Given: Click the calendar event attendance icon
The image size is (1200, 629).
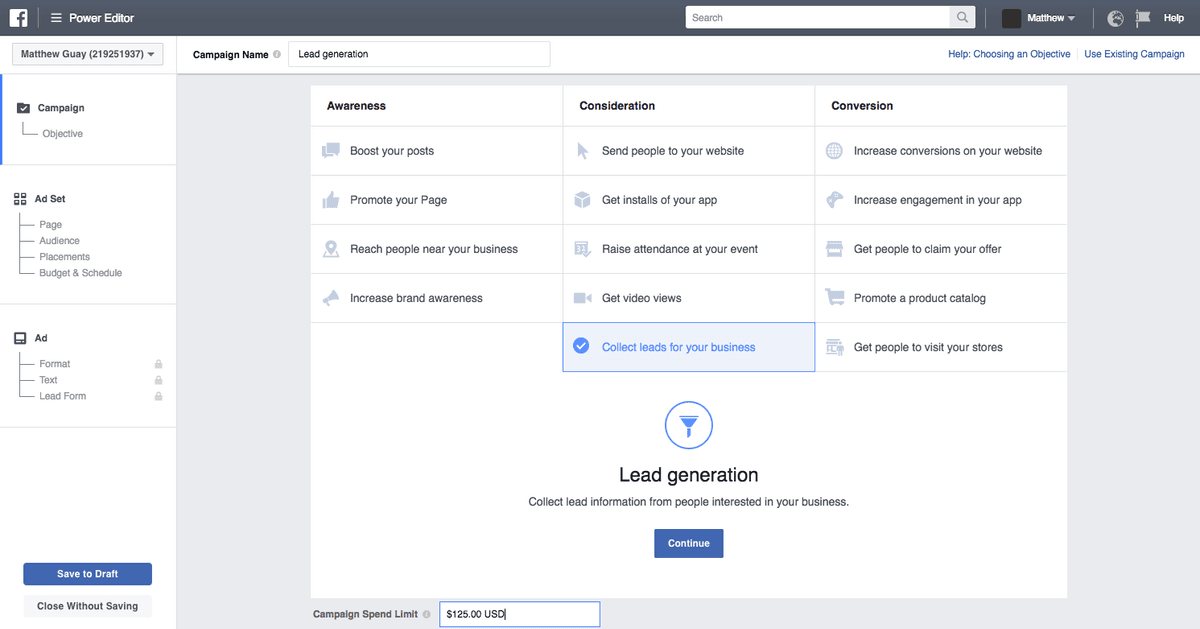Looking at the screenshot, I should pyautogui.click(x=583, y=249).
